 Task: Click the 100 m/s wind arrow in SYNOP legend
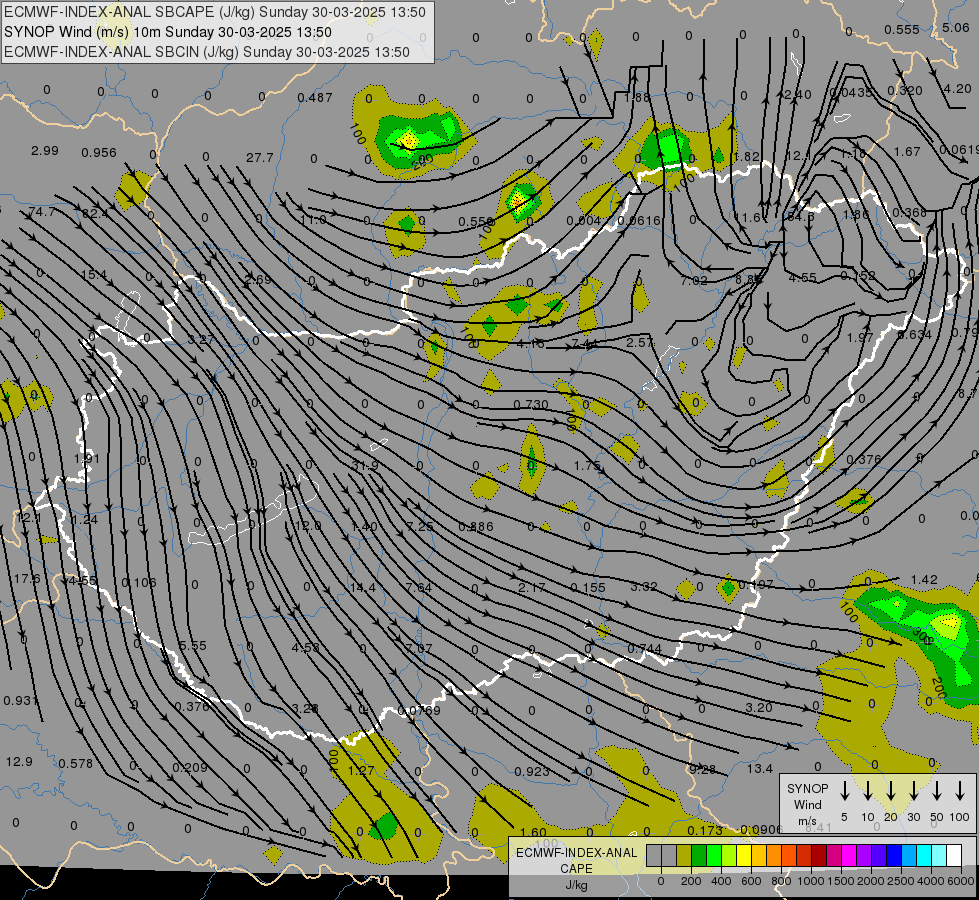[x=960, y=791]
